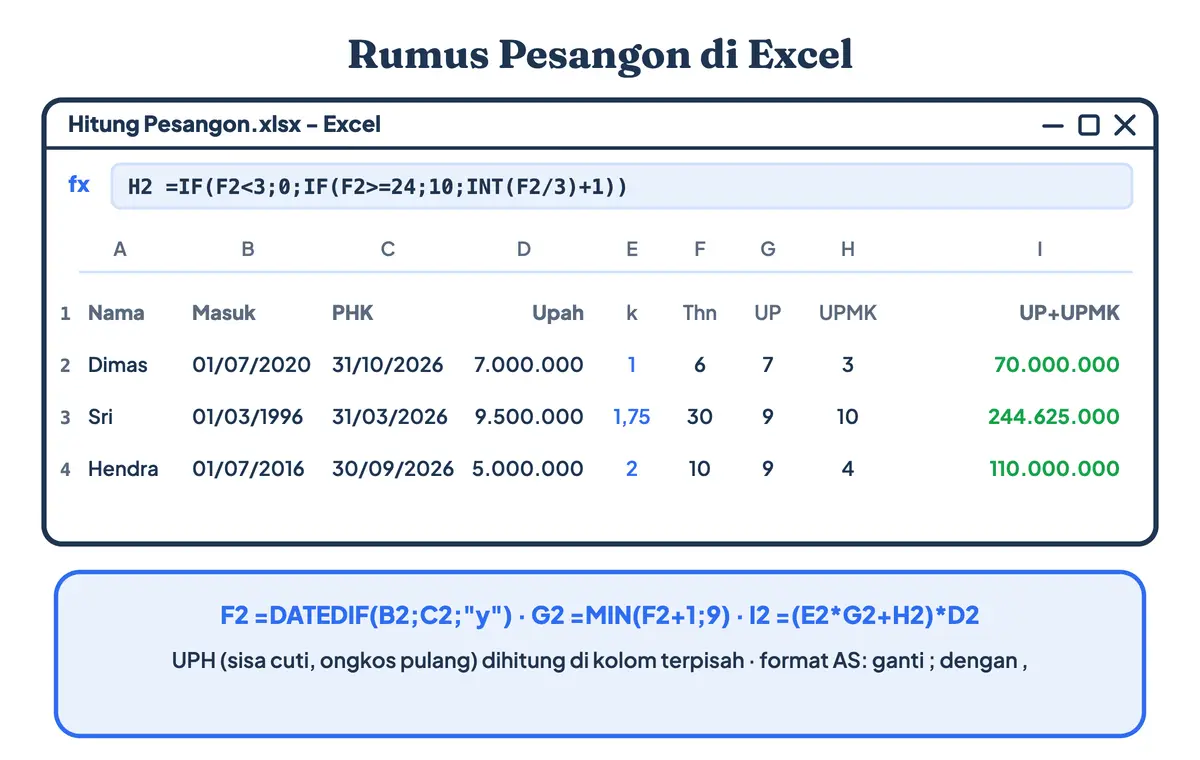
Task: Close the Hitung Pesangon window
Action: (1125, 125)
